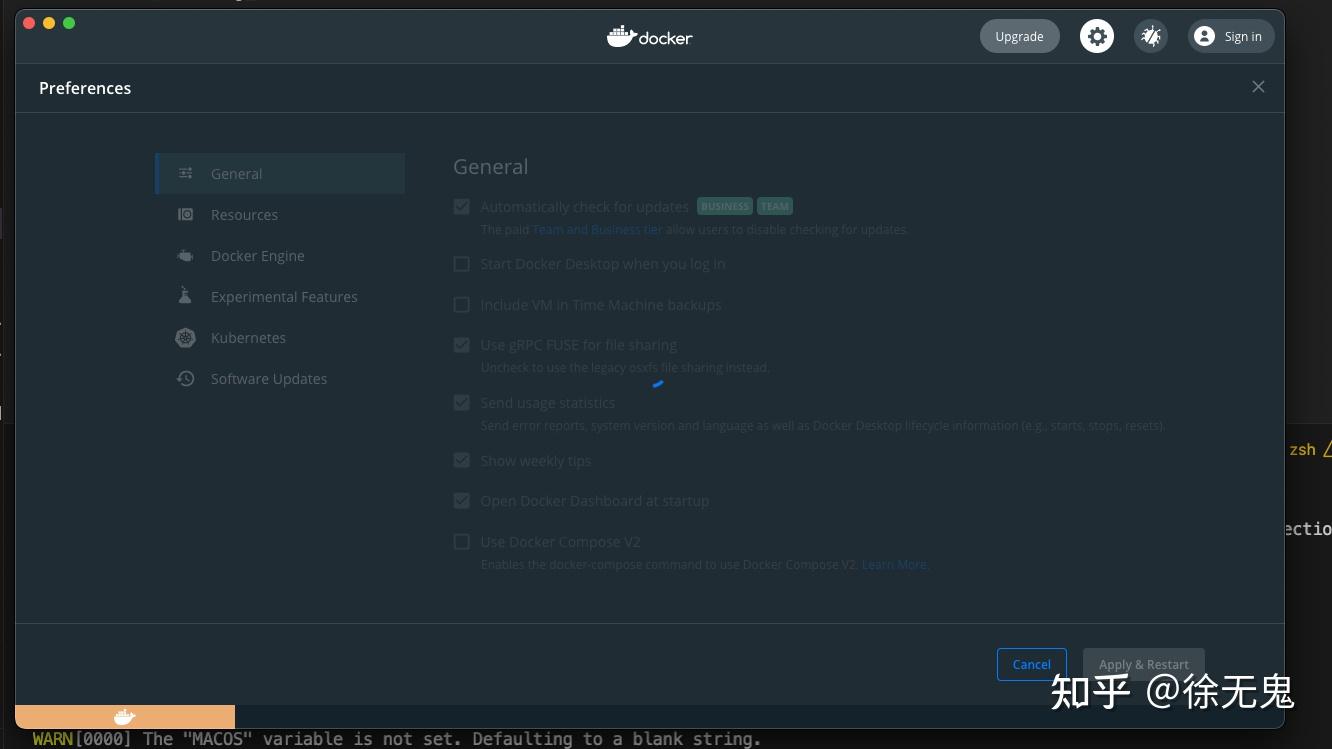Open the Team and Business tier link
The height and width of the screenshot is (749, 1332).
pyautogui.click(x=597, y=229)
